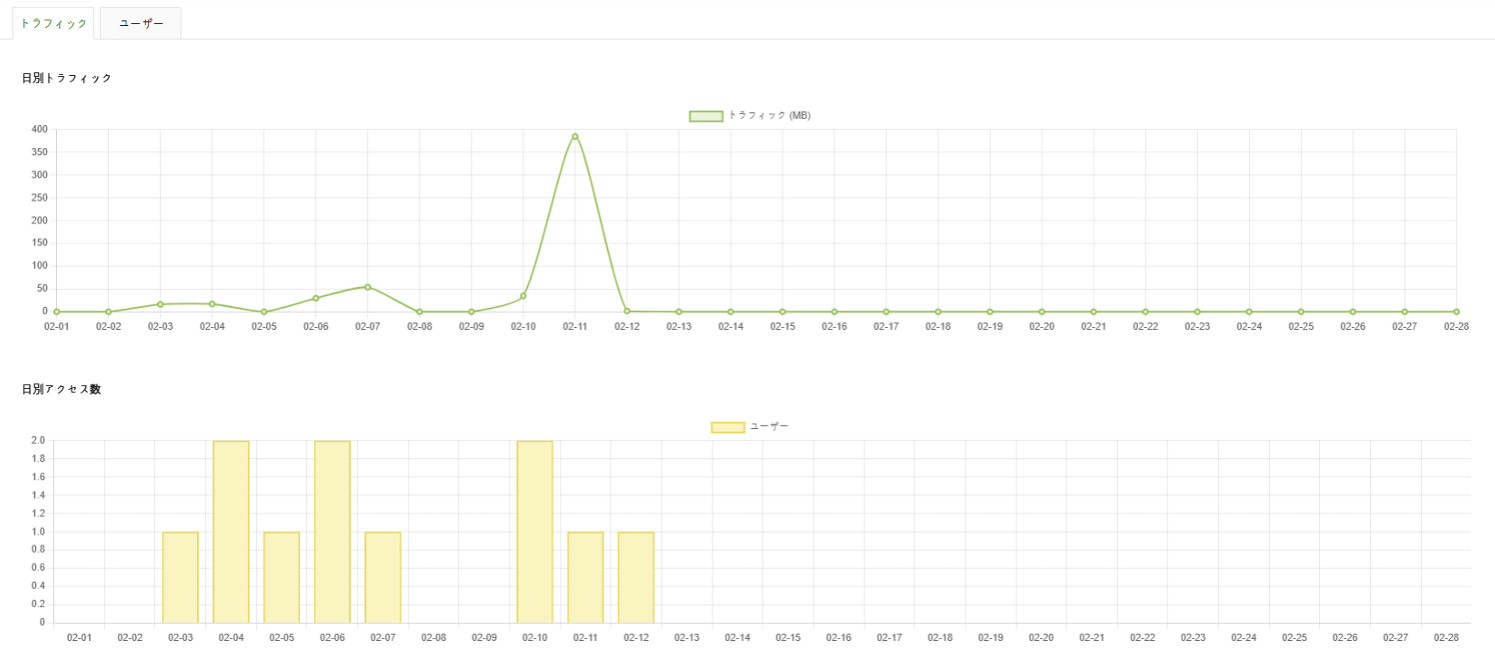Screen dimensions: 1495x657
Task: Toggle the トラフィック (MB) legend label
Action: click(769, 116)
